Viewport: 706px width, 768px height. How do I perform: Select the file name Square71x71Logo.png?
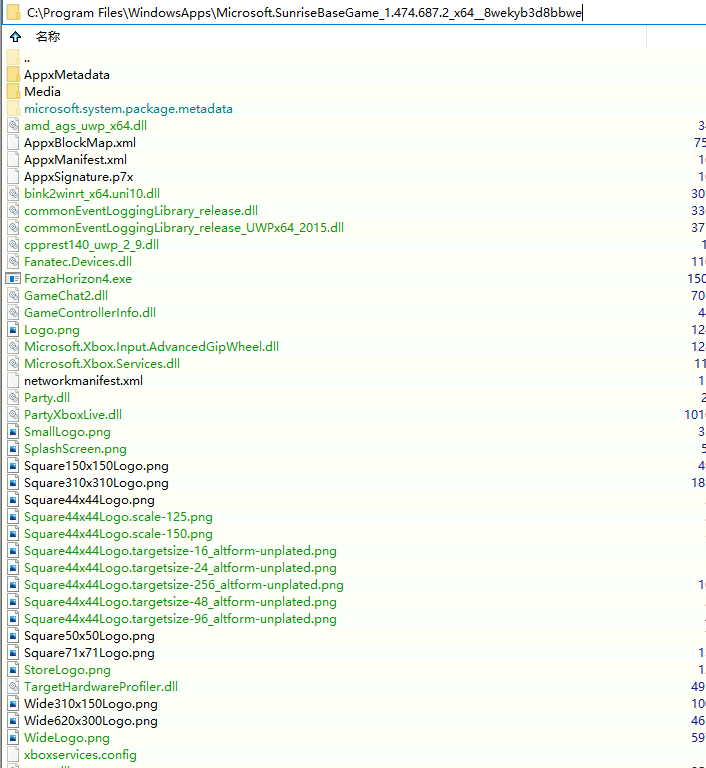(89, 653)
